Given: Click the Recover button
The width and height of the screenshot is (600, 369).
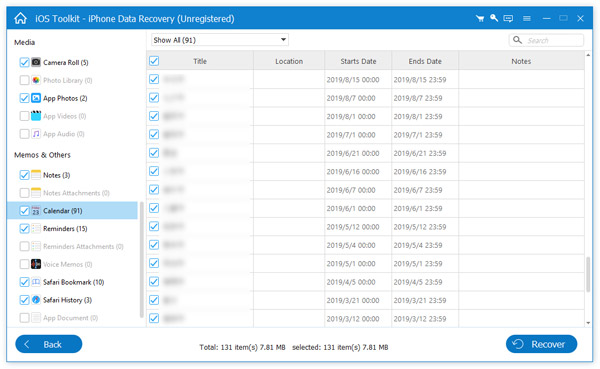Looking at the screenshot, I should pos(541,344).
